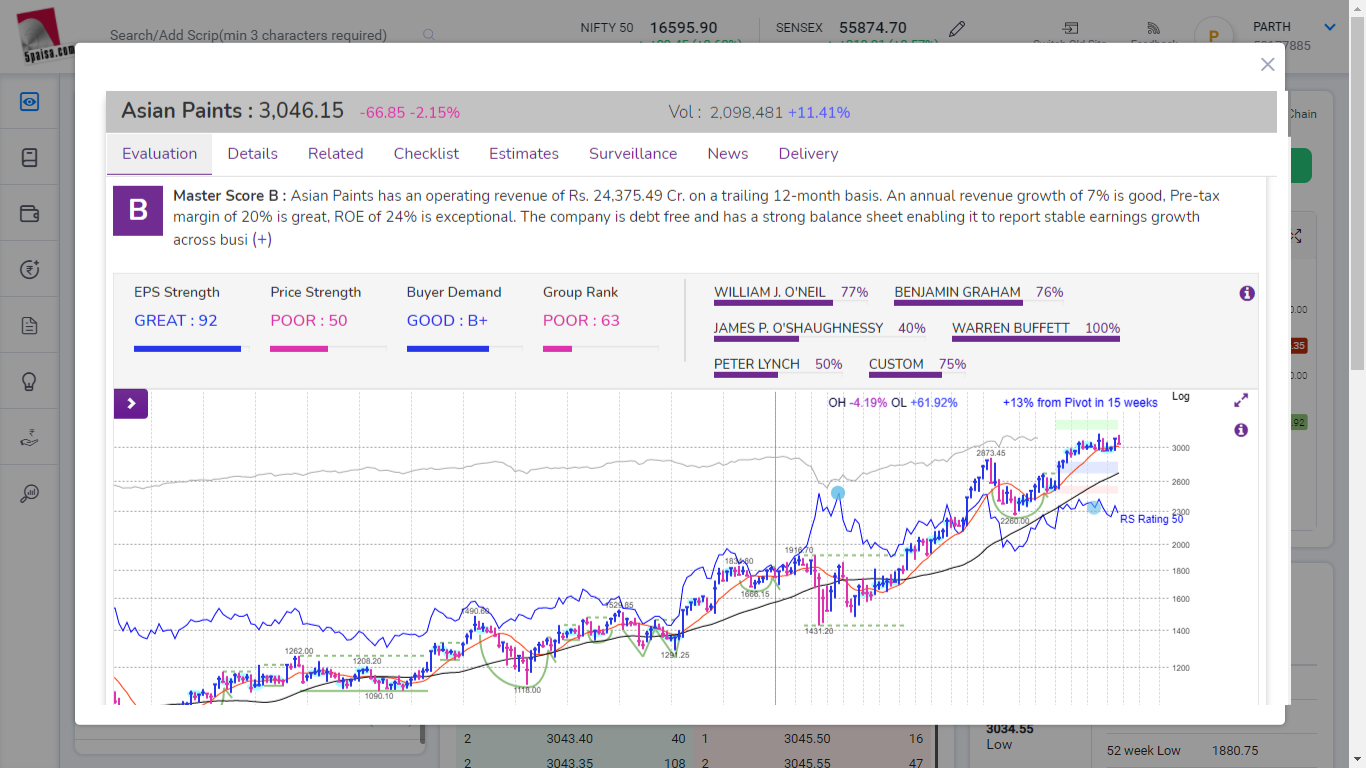Open the chart search icon in sidebar
This screenshot has width=1366, height=768.
(29, 493)
